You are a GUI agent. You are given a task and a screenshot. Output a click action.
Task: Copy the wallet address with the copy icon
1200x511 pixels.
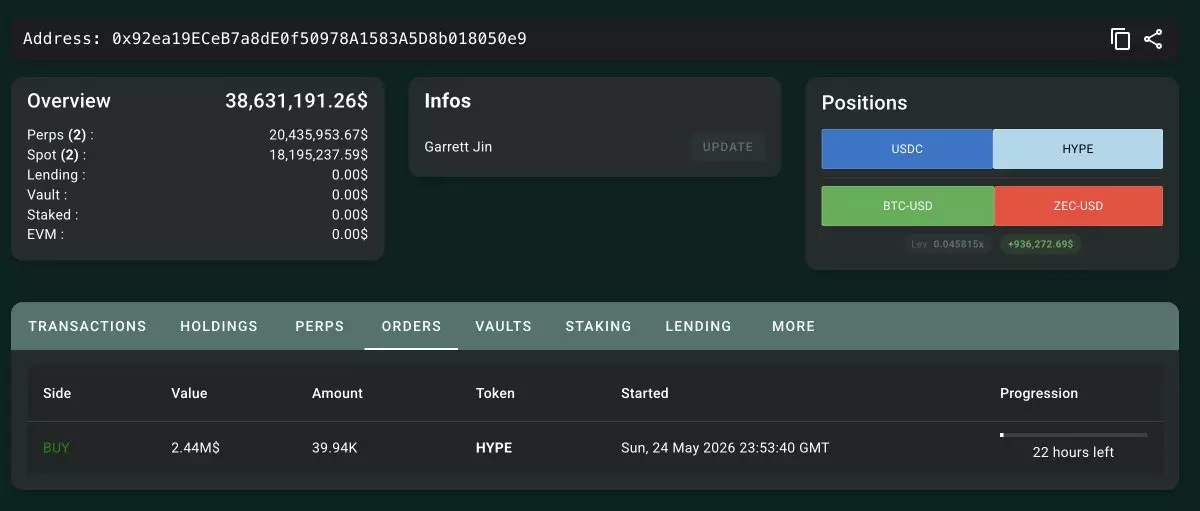1120,39
